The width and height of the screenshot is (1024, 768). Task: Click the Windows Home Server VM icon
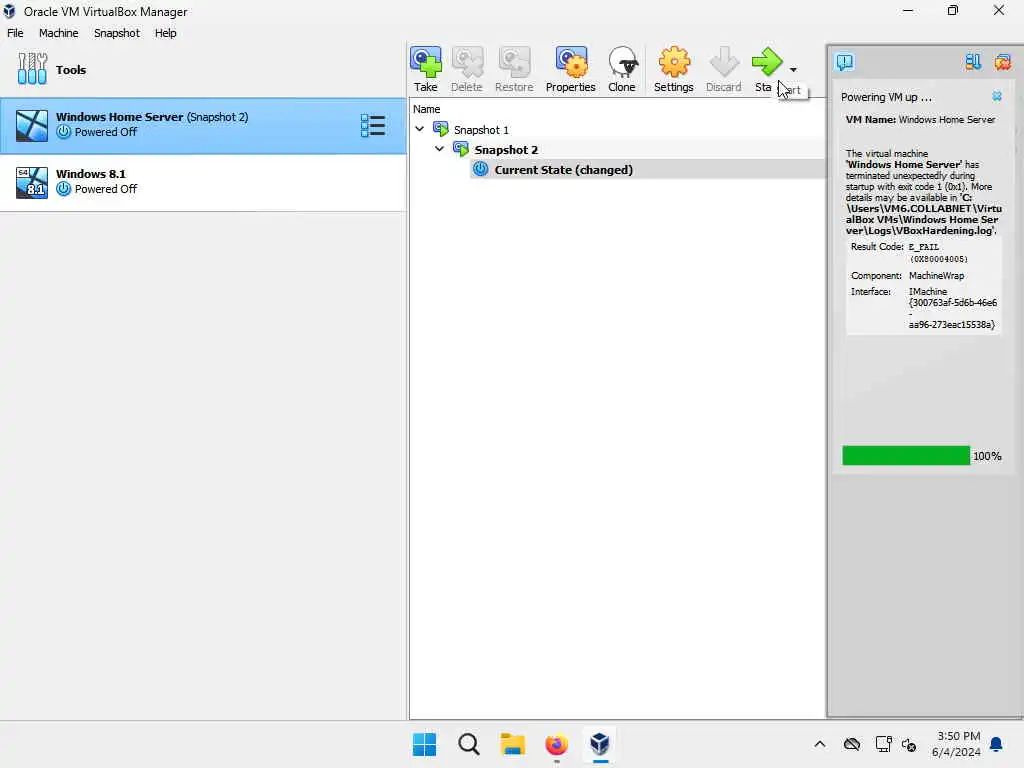[x=32, y=125]
